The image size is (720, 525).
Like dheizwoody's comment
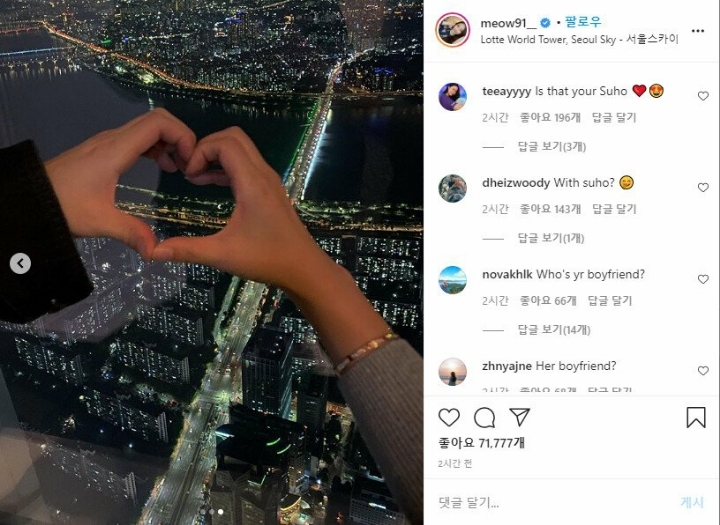click(703, 187)
